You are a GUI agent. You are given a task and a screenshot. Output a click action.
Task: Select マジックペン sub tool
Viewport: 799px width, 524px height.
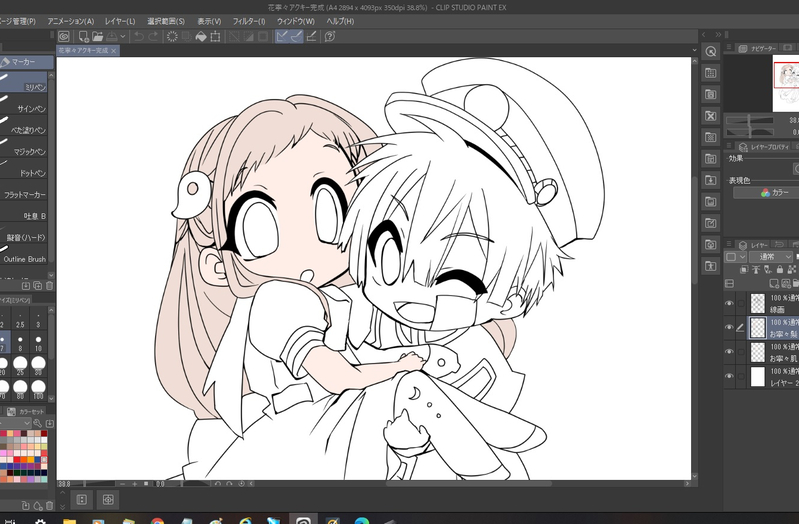(24, 146)
